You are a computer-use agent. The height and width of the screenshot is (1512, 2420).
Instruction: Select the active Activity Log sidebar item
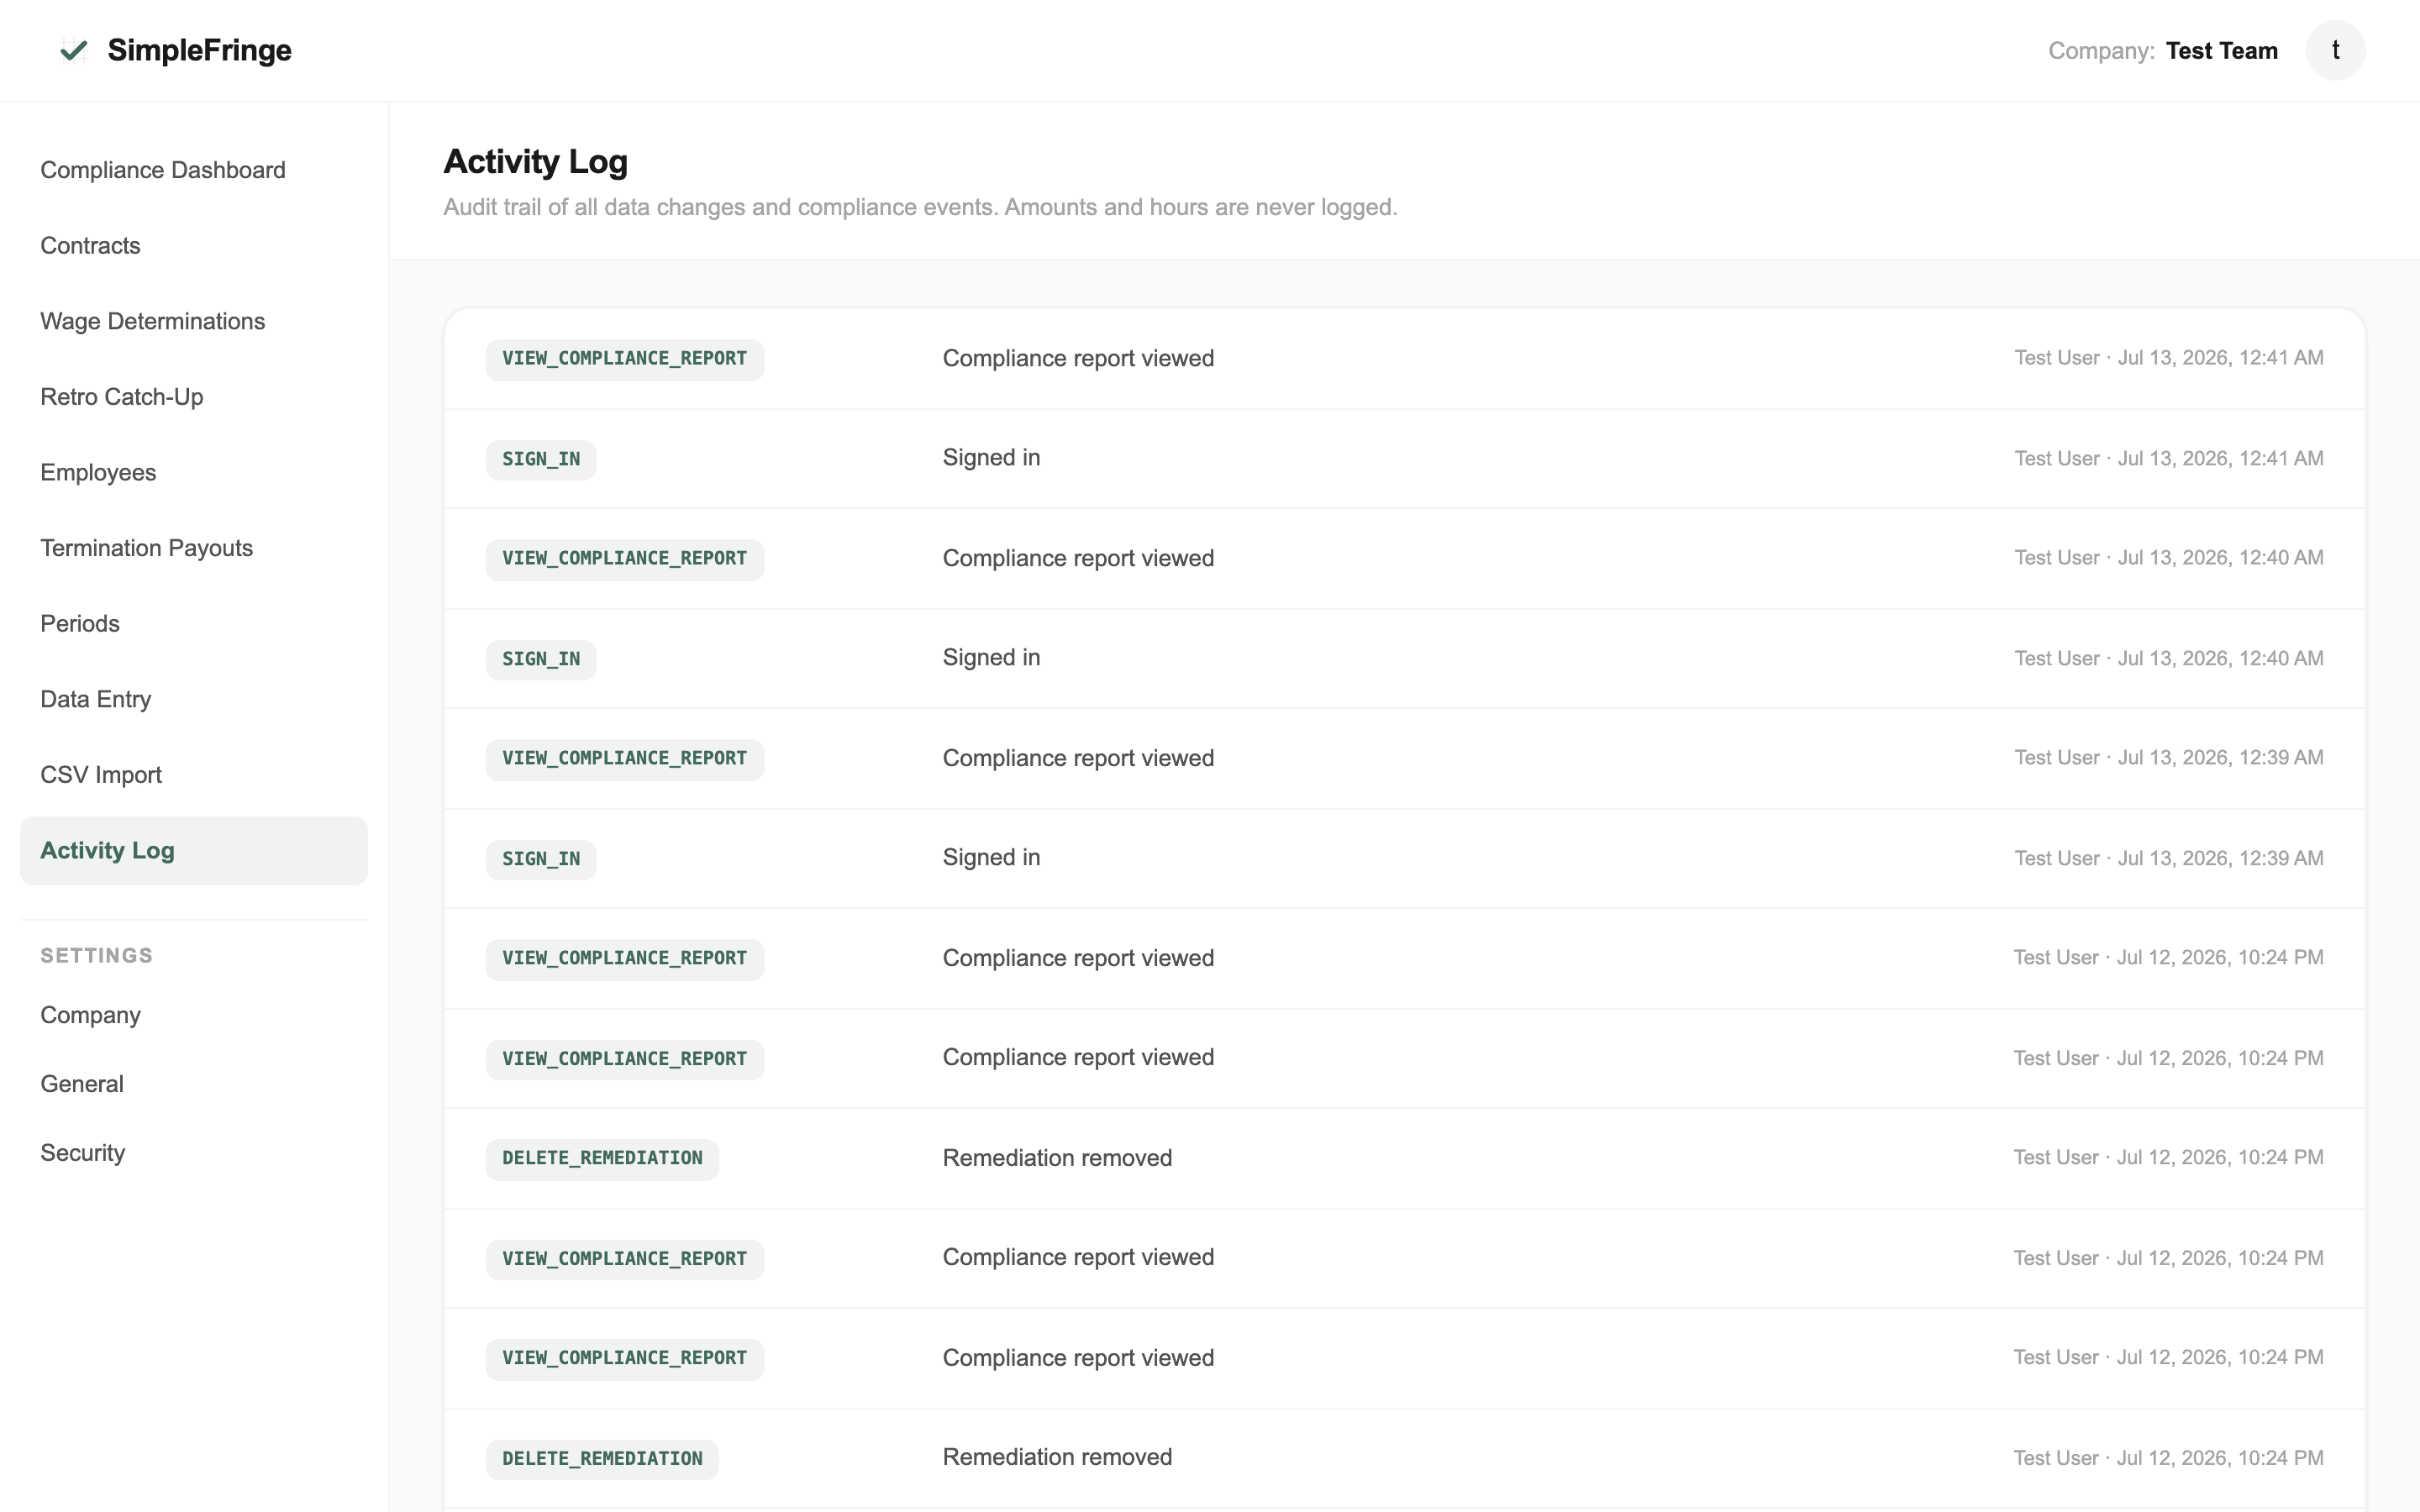tap(194, 851)
